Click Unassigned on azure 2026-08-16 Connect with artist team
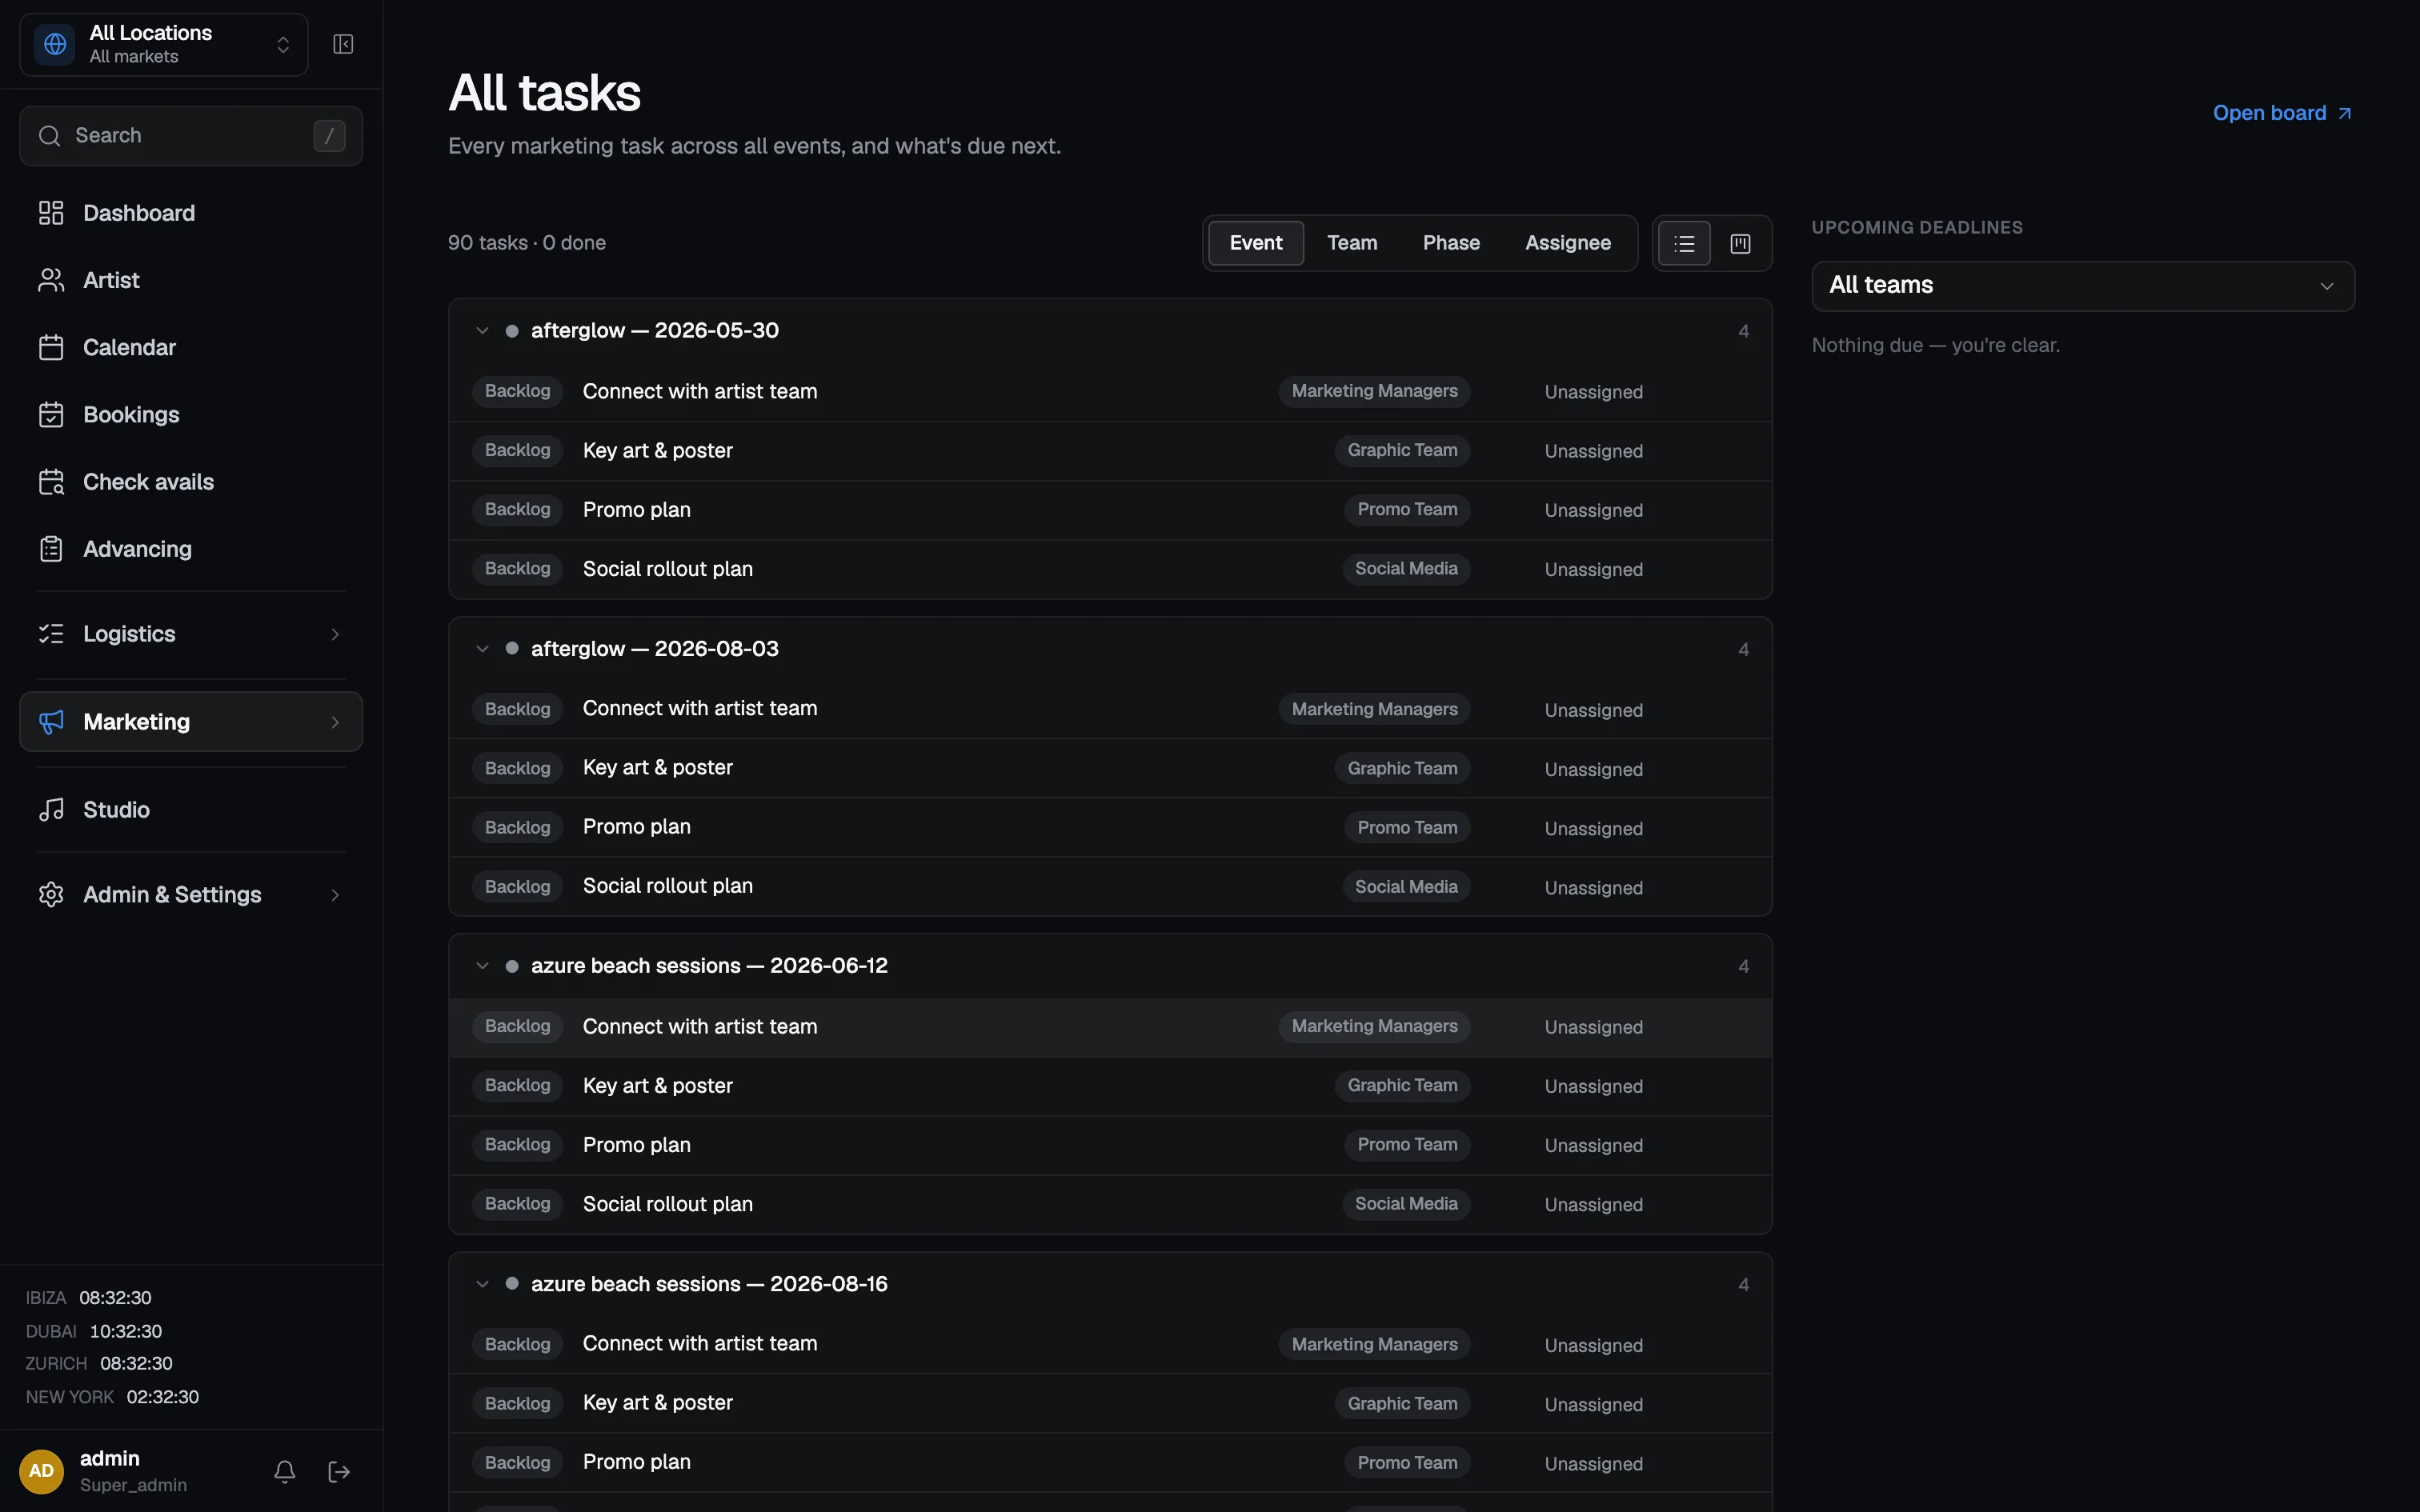 [x=1593, y=1345]
